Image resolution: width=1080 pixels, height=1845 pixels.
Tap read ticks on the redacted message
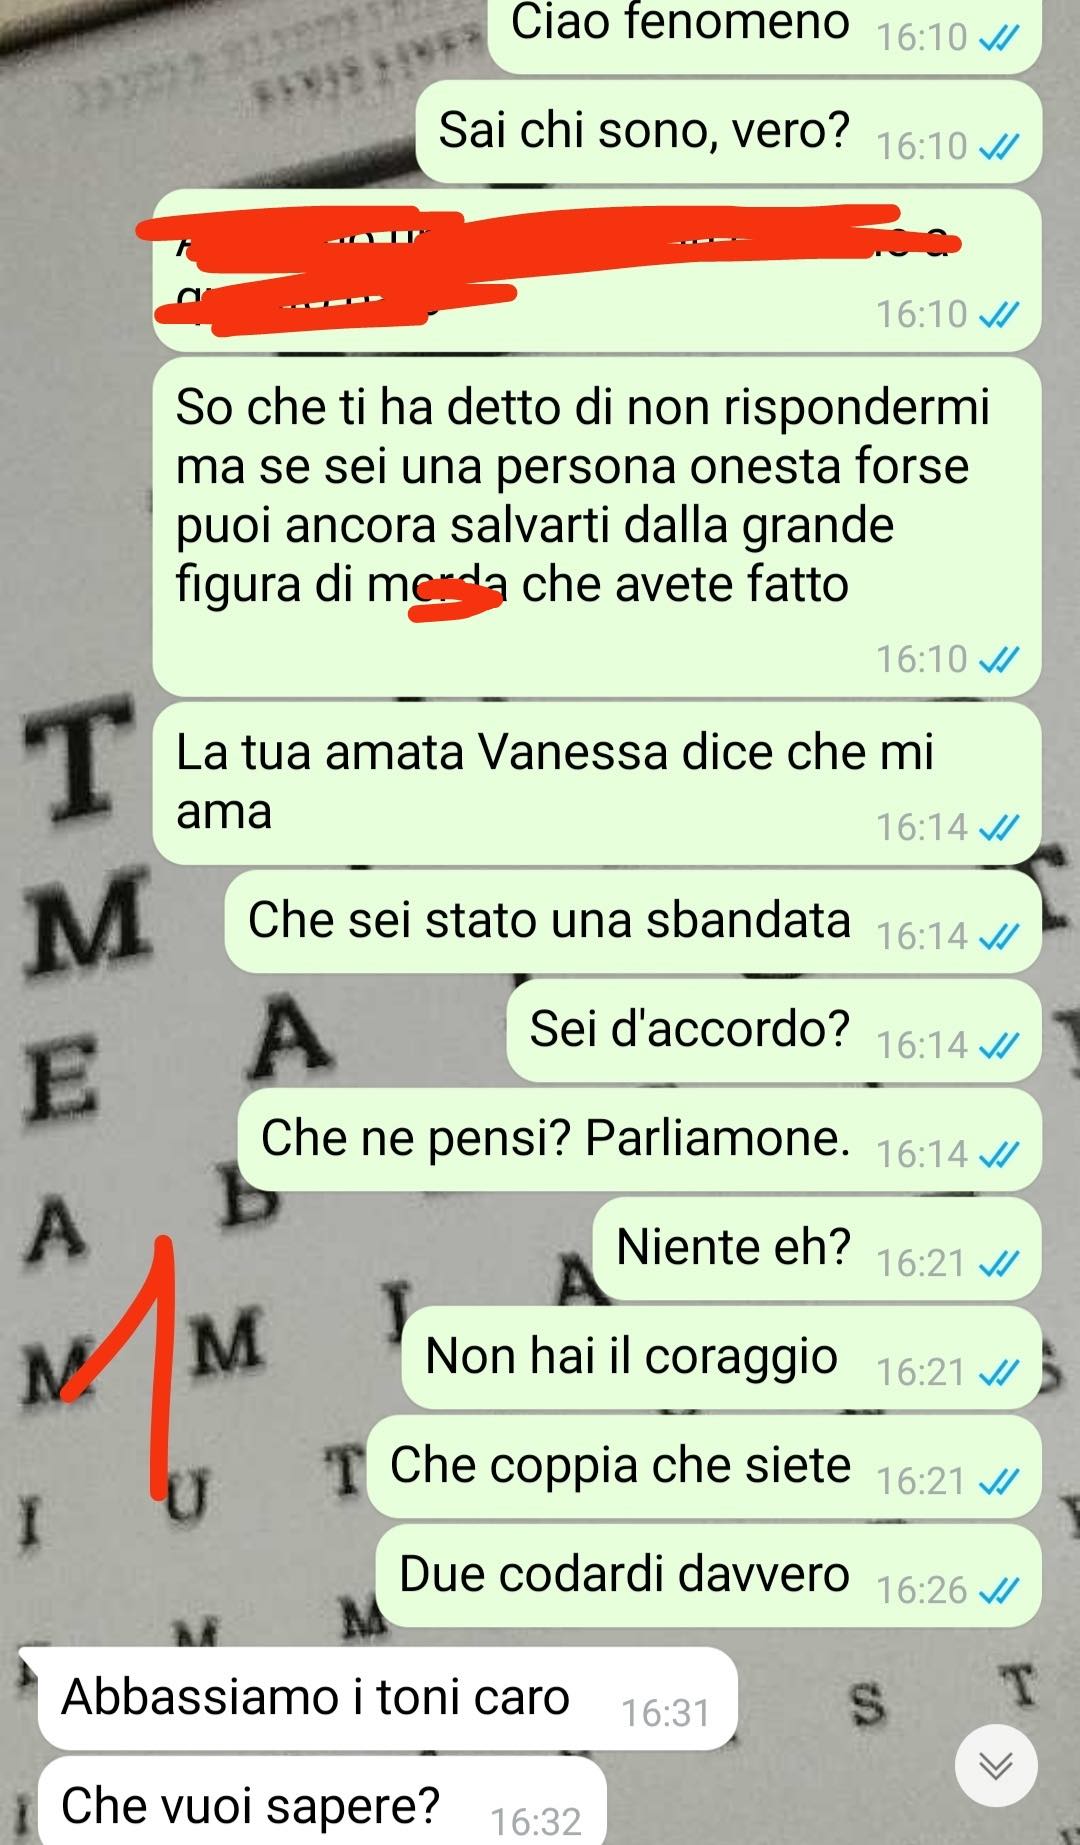click(x=998, y=315)
